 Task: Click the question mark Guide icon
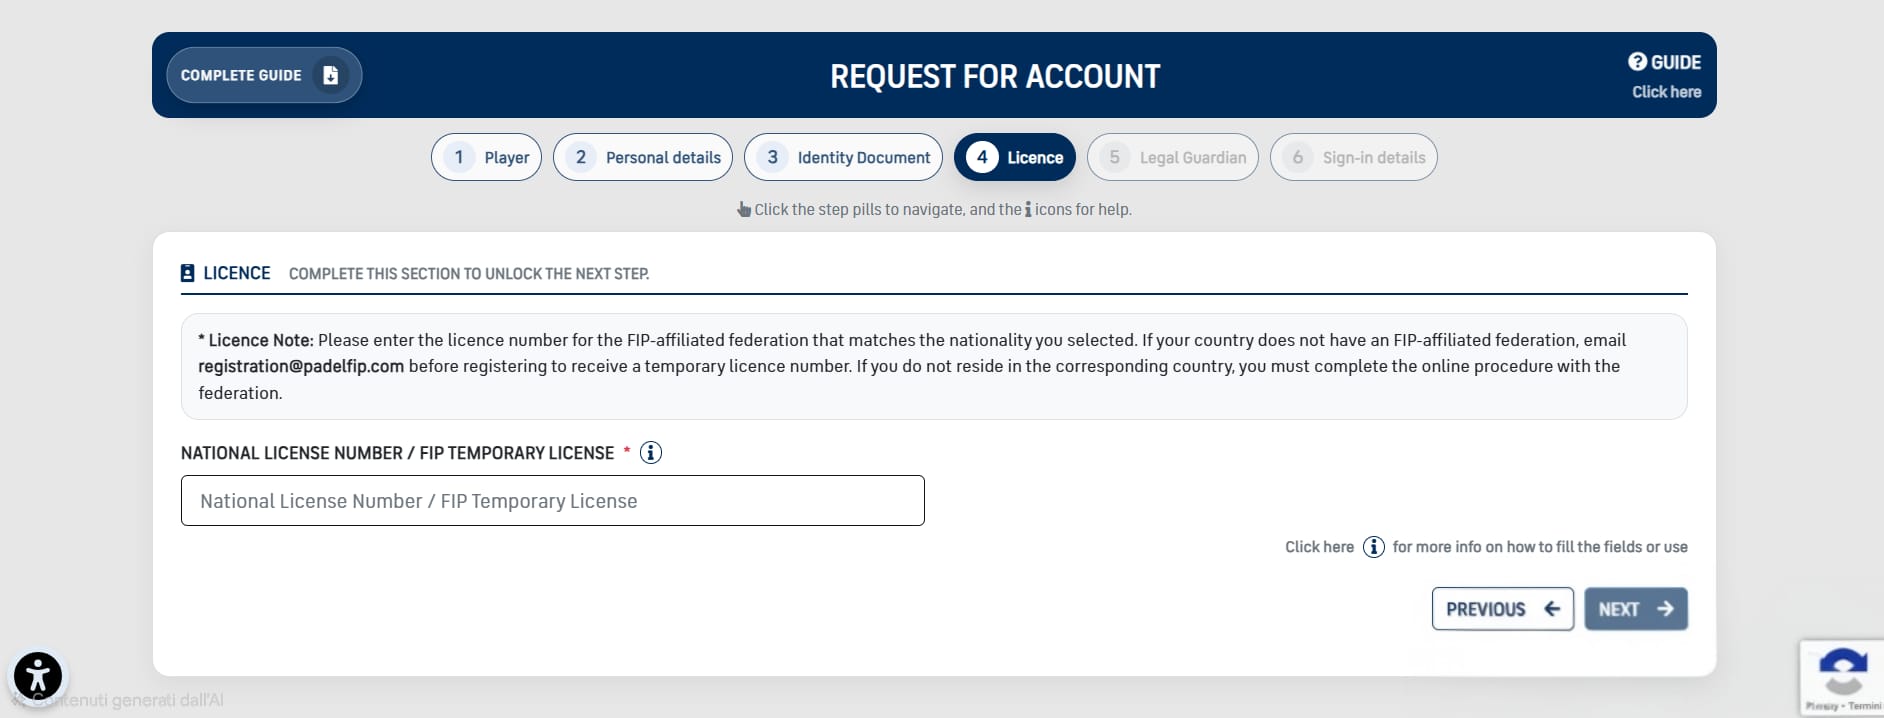click(1637, 62)
